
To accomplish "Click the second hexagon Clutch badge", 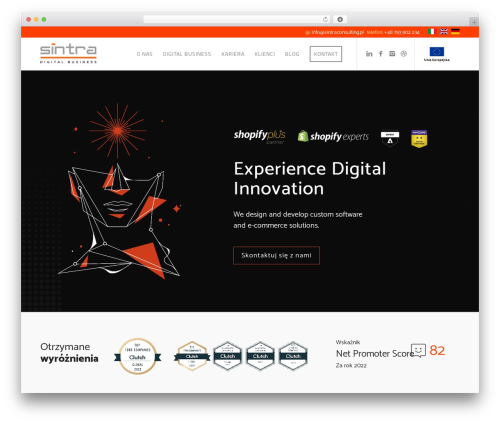I will pos(228,356).
